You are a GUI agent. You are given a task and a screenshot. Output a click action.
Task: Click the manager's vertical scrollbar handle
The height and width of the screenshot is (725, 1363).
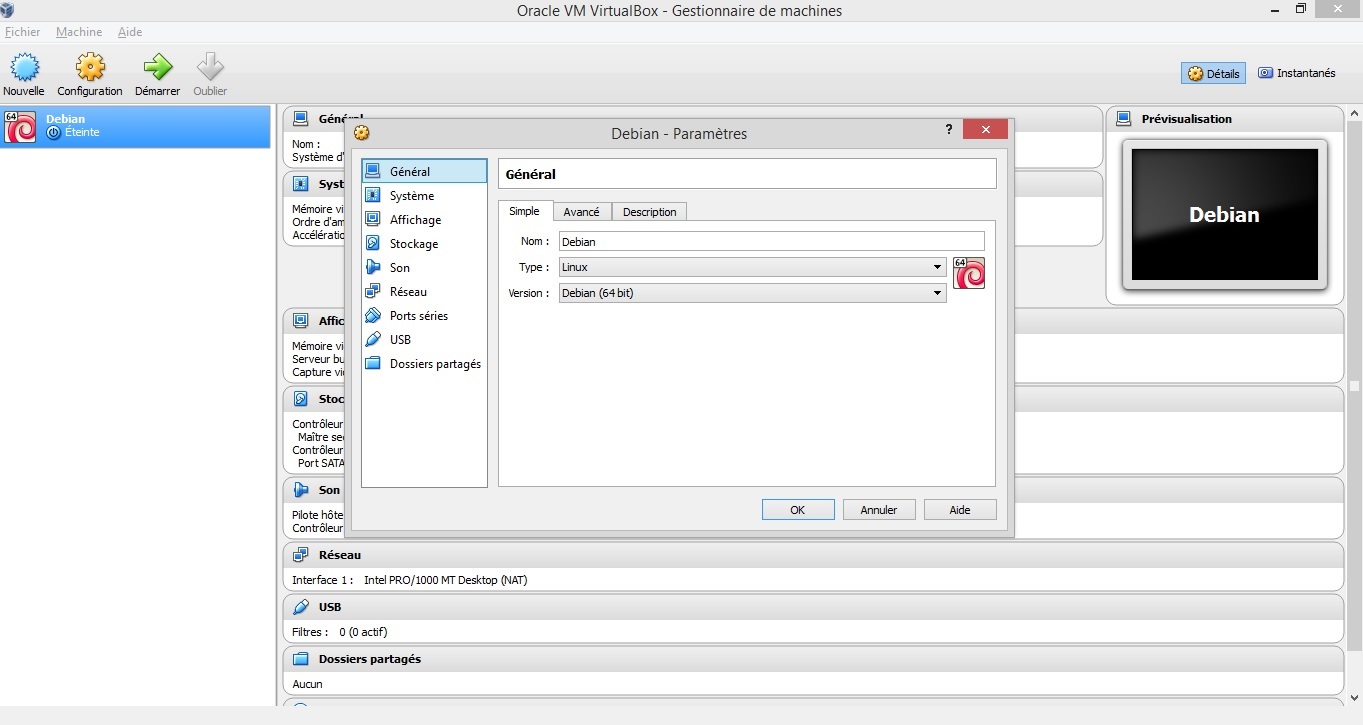[x=1354, y=385]
